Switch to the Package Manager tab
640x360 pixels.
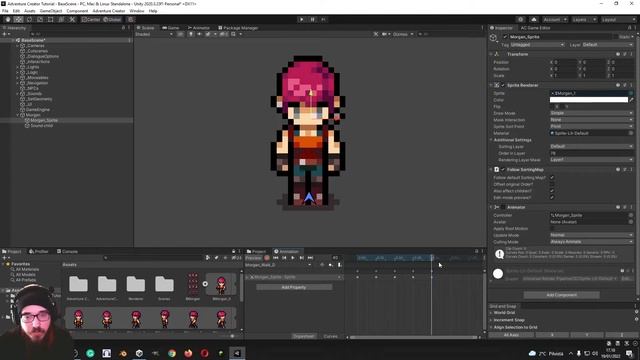coord(238,28)
